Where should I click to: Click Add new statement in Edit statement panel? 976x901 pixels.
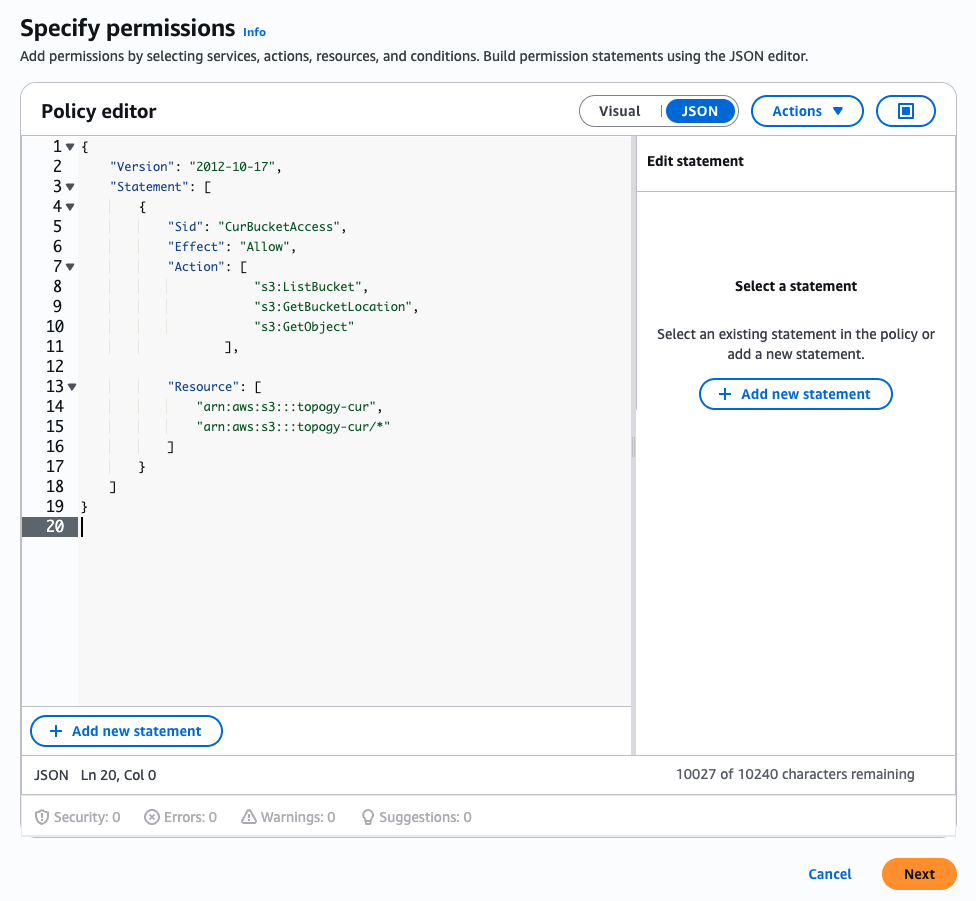pyautogui.click(x=795, y=394)
